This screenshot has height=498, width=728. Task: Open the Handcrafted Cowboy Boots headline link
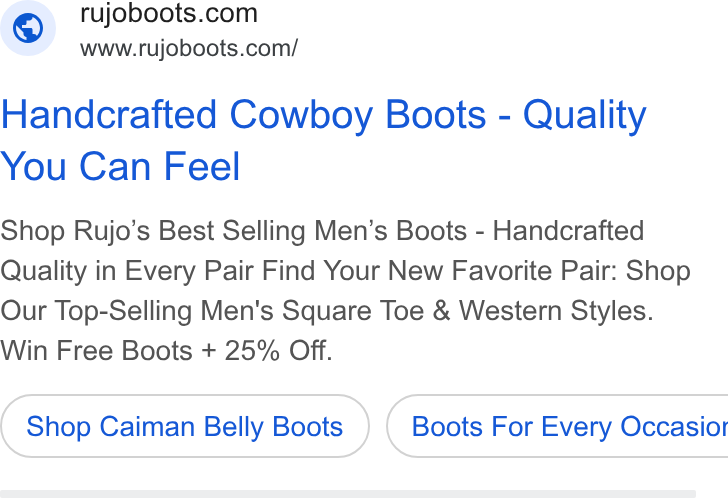pos(323,140)
